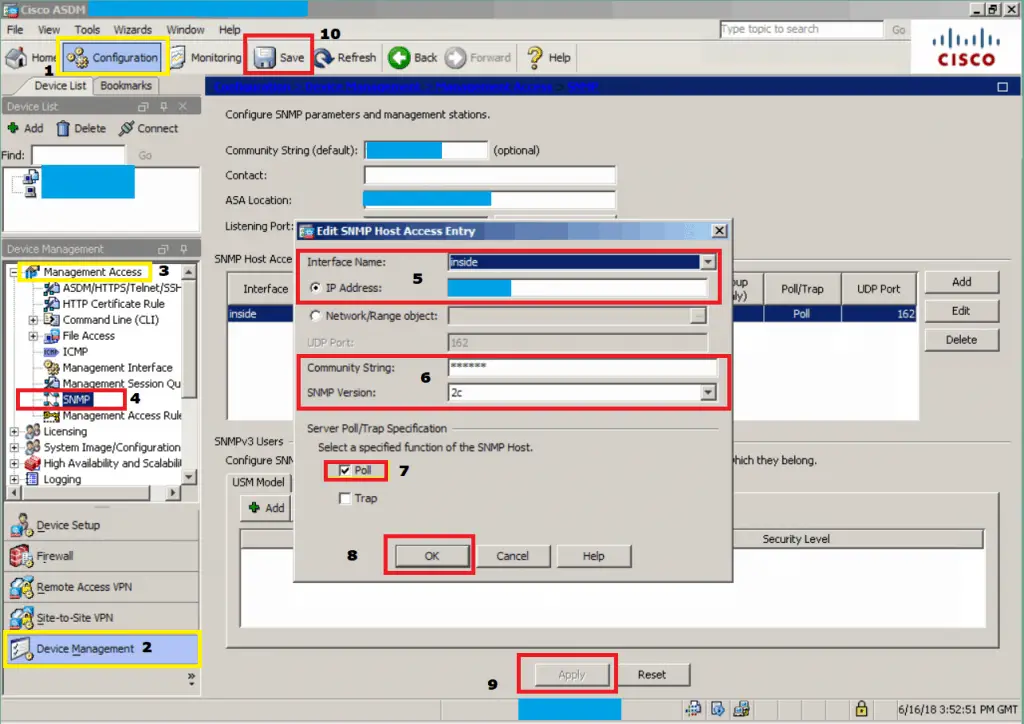Cancel the Edit SNMP Host dialog
1024x724 pixels.
(513, 556)
